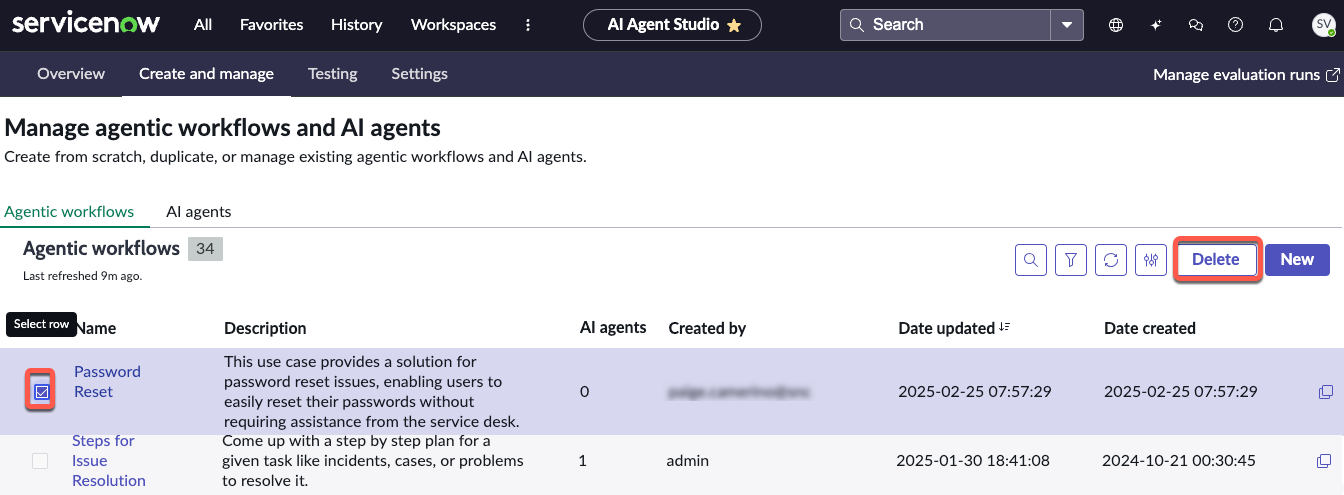Sort by the Date created column header

(x=1149, y=328)
